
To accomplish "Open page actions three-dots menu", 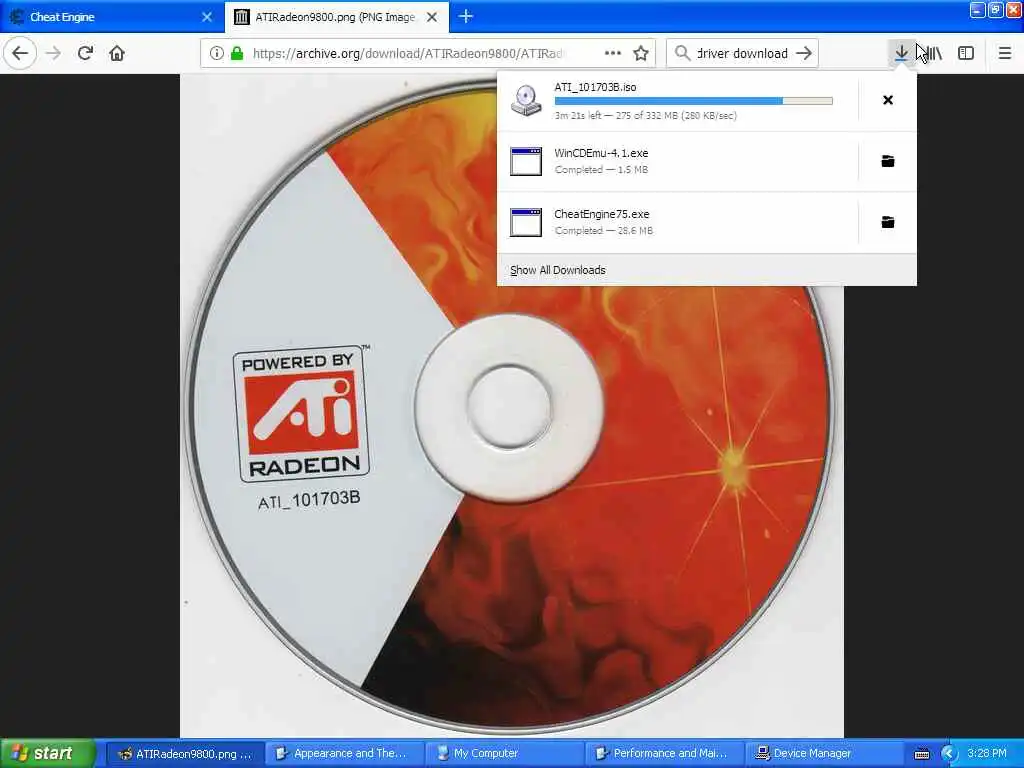I will click(613, 54).
